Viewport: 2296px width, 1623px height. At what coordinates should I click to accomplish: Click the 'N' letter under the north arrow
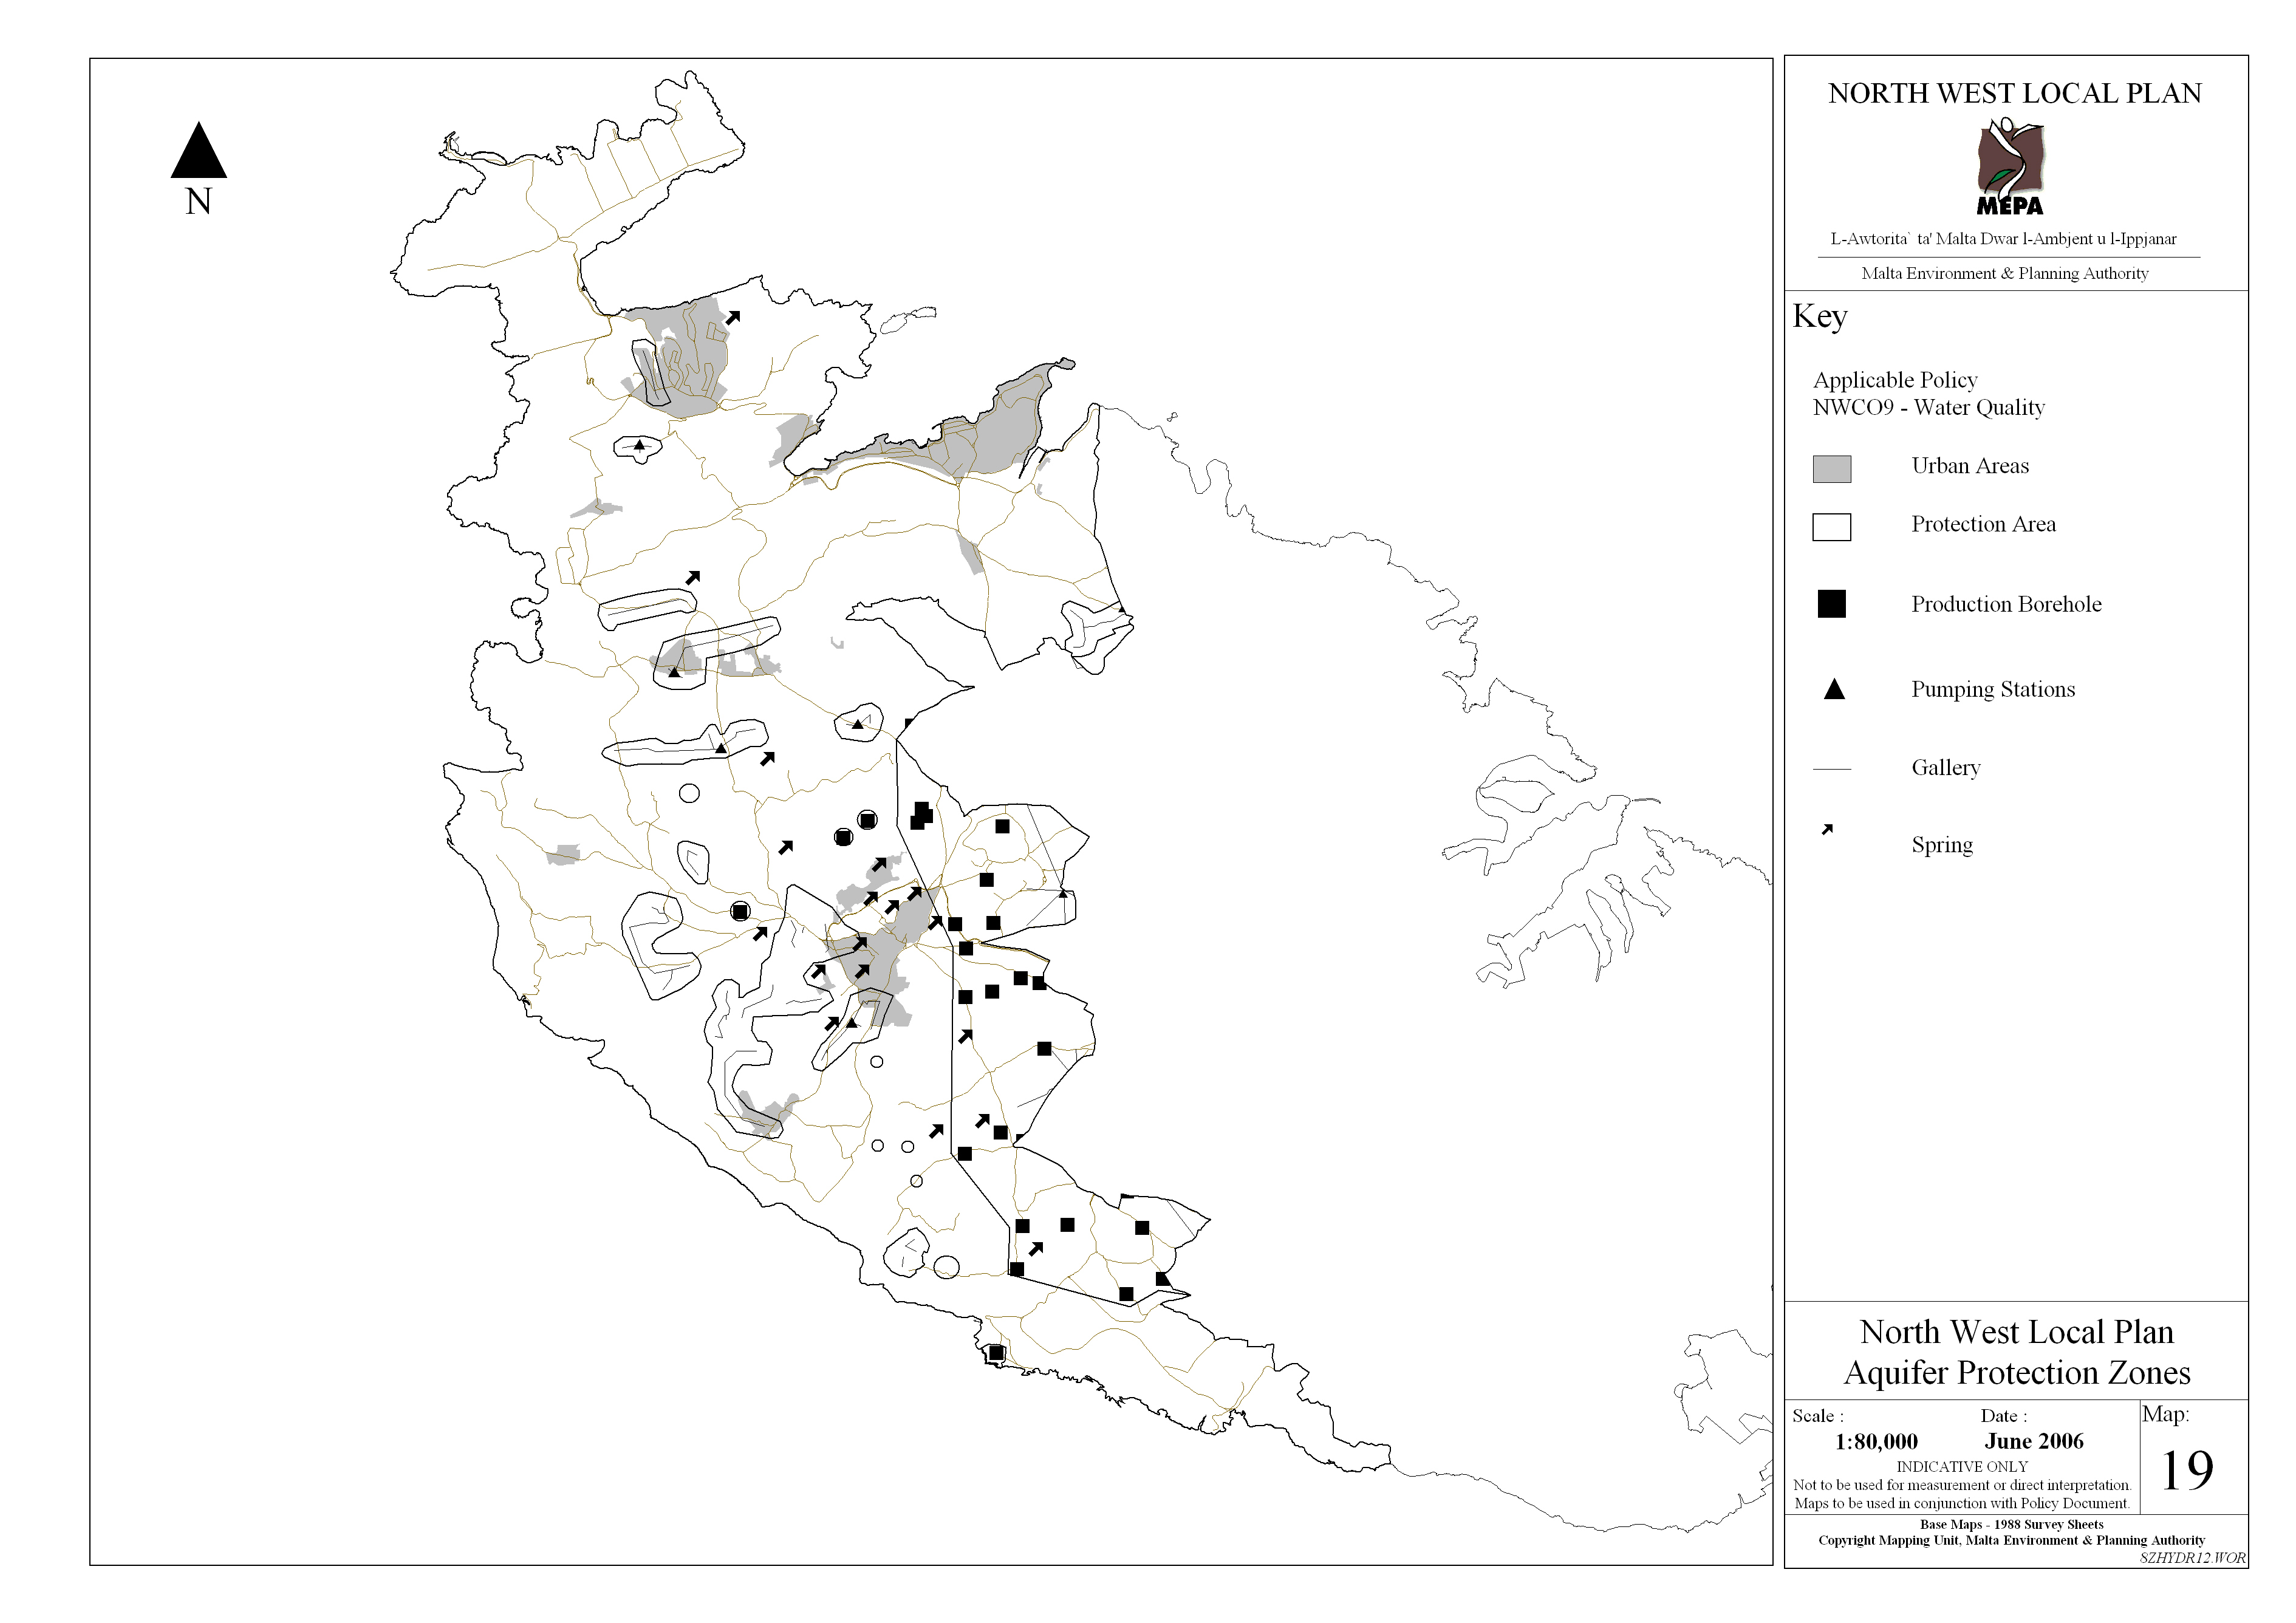click(199, 202)
